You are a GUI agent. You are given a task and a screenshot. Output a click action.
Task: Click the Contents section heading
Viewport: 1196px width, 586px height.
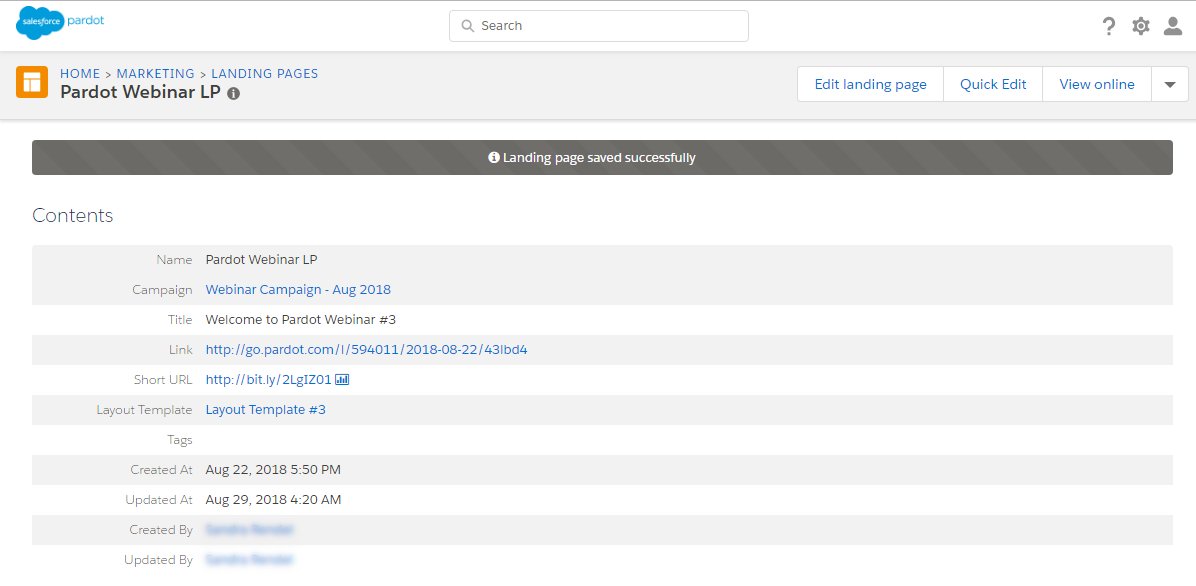72,216
